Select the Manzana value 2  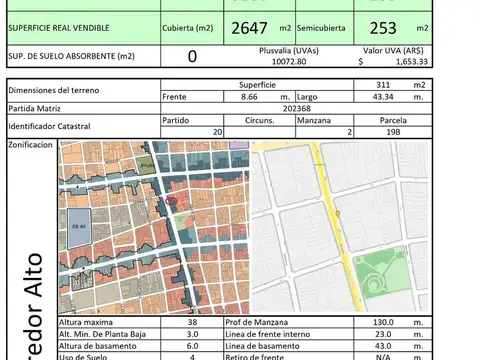click(x=349, y=132)
